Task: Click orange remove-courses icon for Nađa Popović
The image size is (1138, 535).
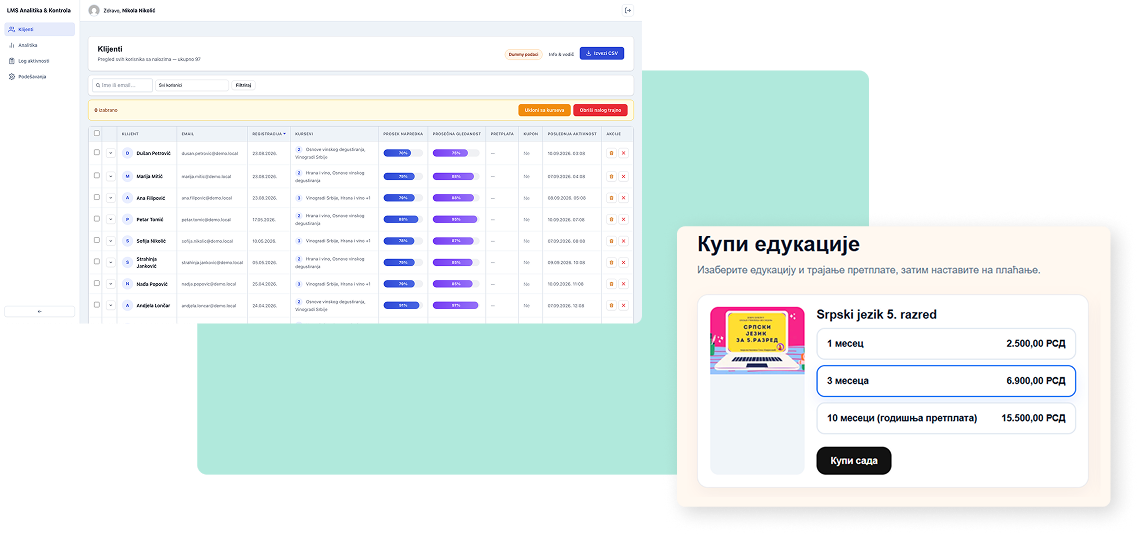Action: tap(611, 284)
